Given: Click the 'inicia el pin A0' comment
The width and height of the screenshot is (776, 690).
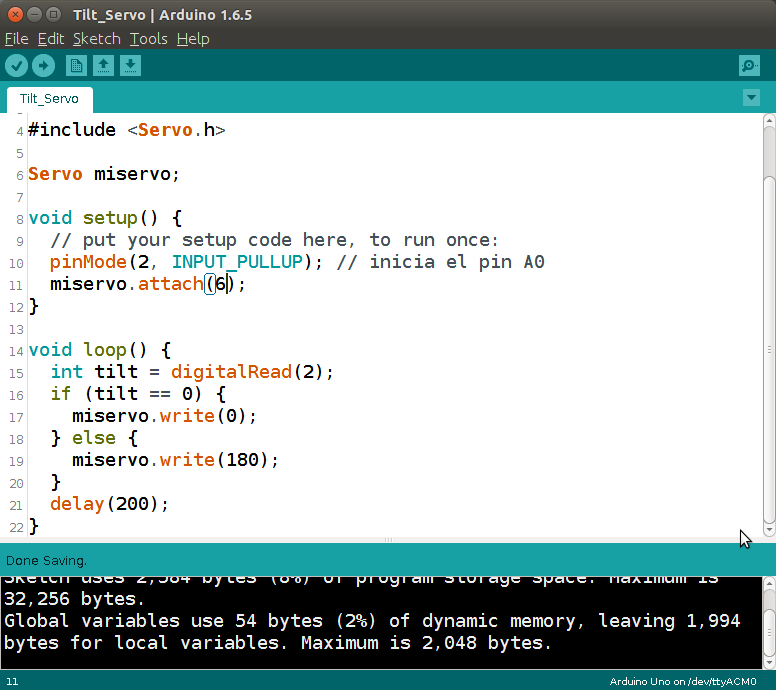Looking at the screenshot, I should pos(440,262).
